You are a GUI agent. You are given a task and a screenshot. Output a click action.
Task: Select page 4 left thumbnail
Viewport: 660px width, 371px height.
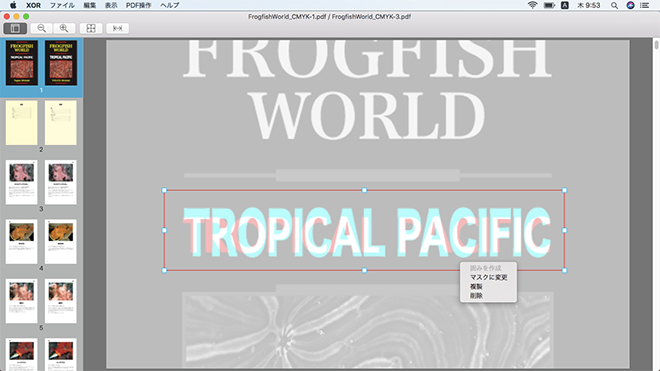pos(21,241)
